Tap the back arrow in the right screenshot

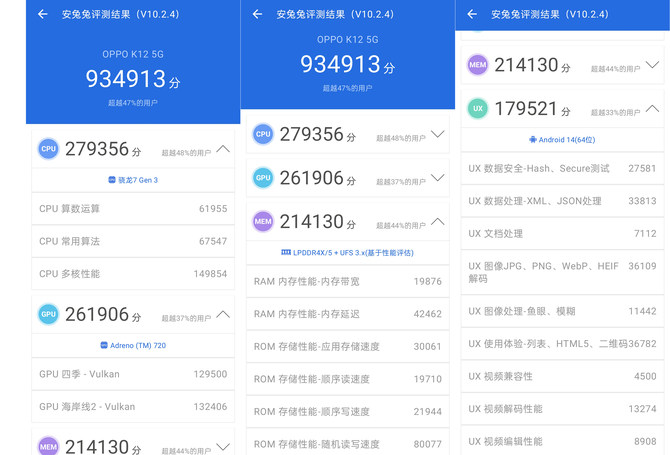(x=472, y=14)
